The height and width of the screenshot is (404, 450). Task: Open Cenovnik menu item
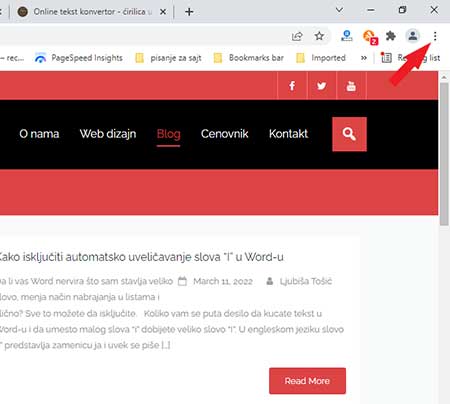[x=224, y=134]
